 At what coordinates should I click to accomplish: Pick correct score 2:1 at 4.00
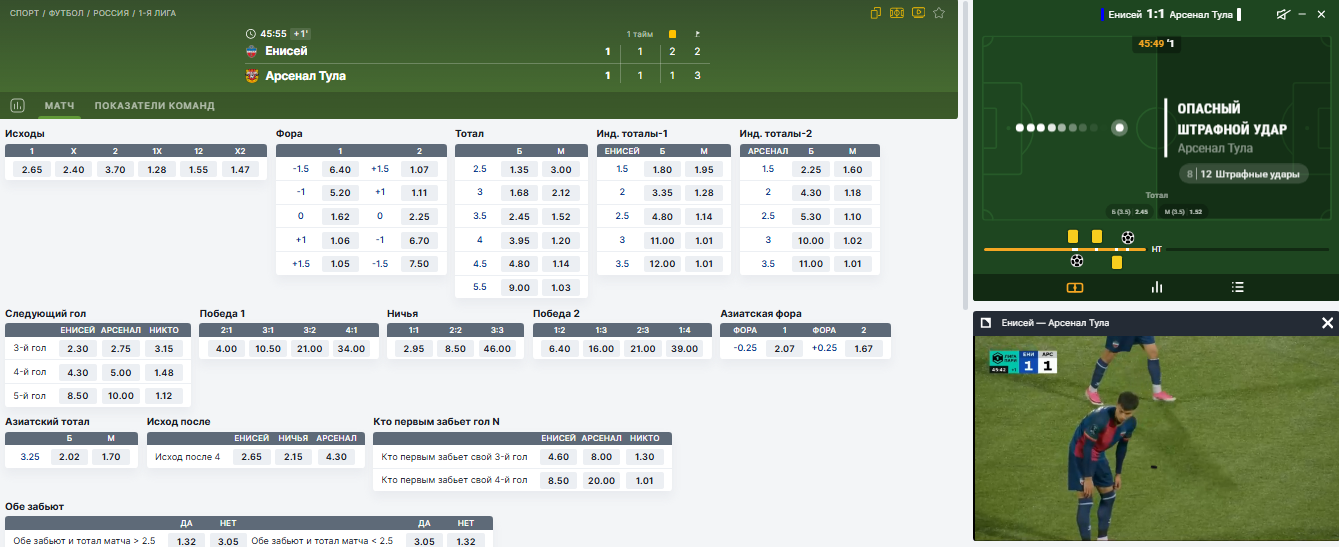[226, 349]
